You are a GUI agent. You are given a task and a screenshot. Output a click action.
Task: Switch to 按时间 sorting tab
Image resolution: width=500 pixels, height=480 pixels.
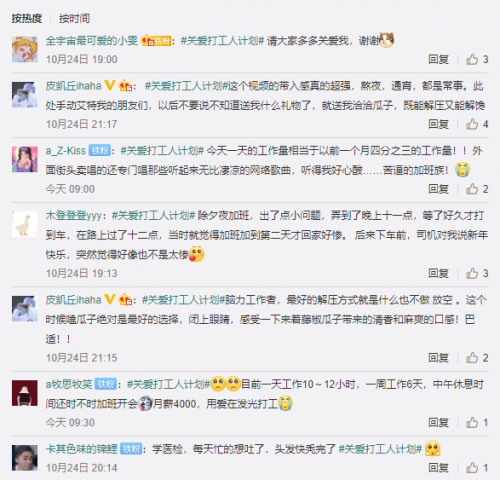pyautogui.click(x=74, y=18)
